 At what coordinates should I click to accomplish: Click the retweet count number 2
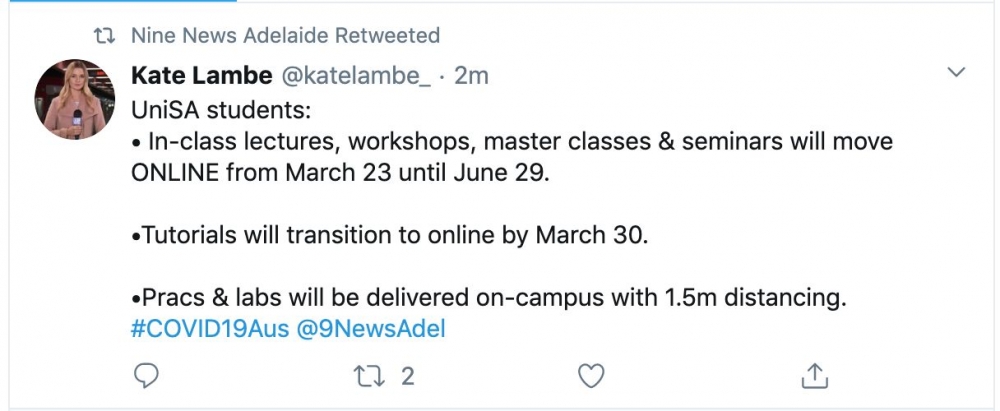tap(407, 376)
